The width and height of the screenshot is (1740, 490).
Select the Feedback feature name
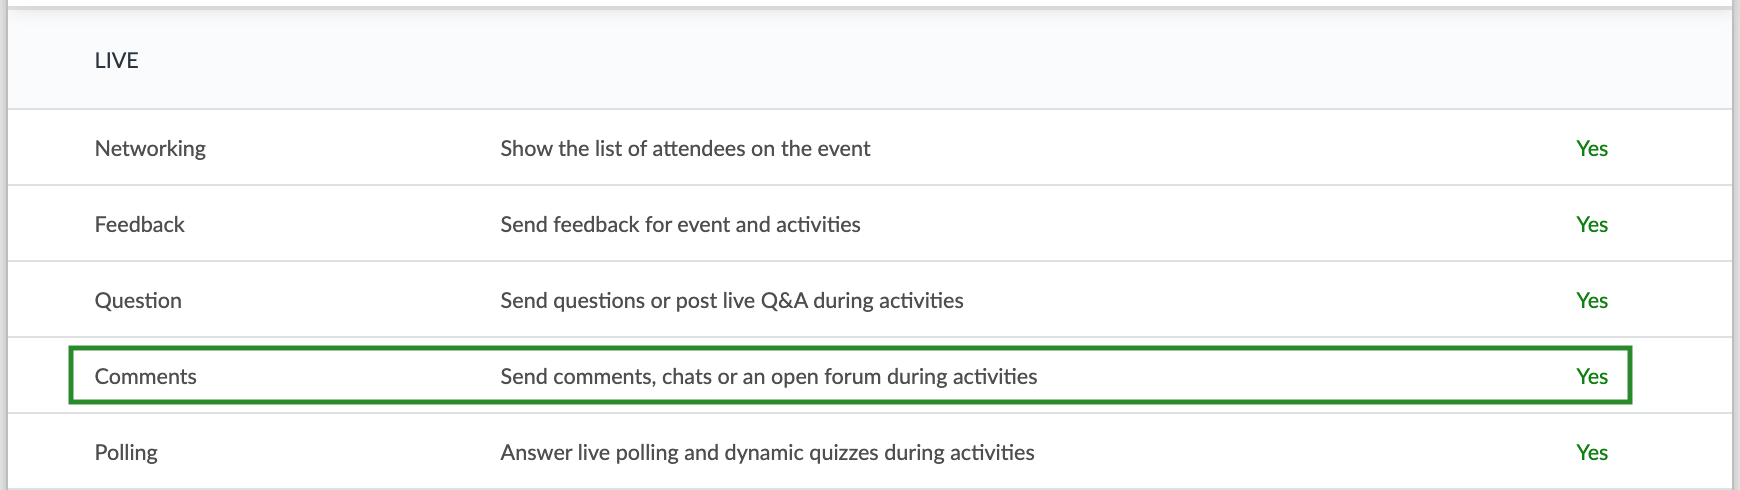point(139,224)
